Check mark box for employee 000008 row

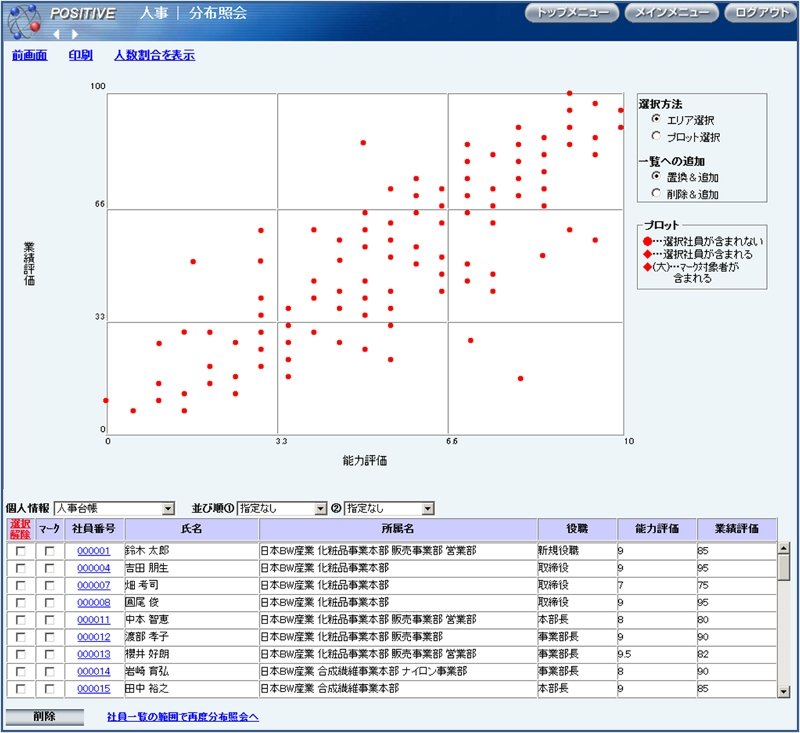[49, 603]
